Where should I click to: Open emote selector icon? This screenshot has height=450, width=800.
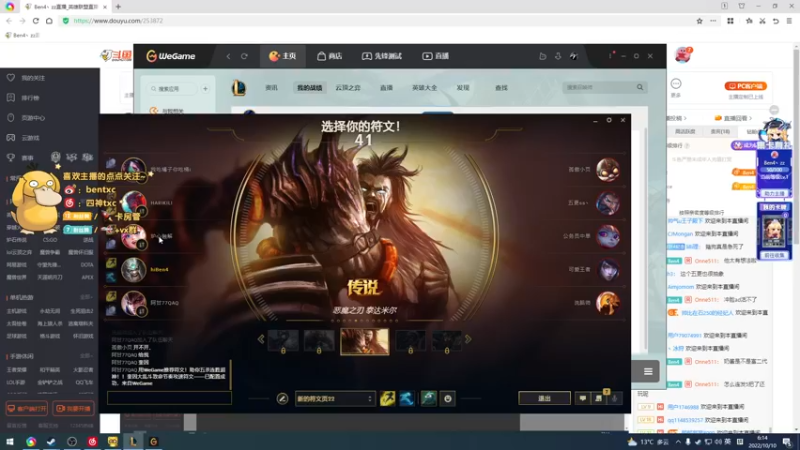click(x=447, y=398)
